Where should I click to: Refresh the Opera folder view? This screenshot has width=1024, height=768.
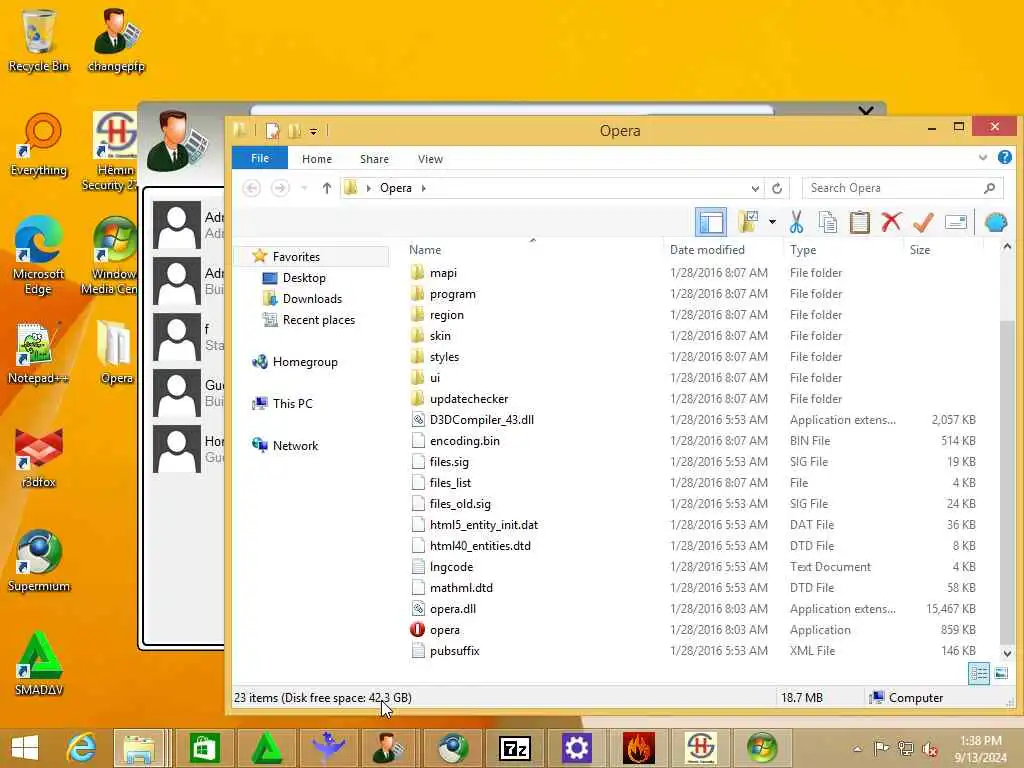pyautogui.click(x=777, y=188)
